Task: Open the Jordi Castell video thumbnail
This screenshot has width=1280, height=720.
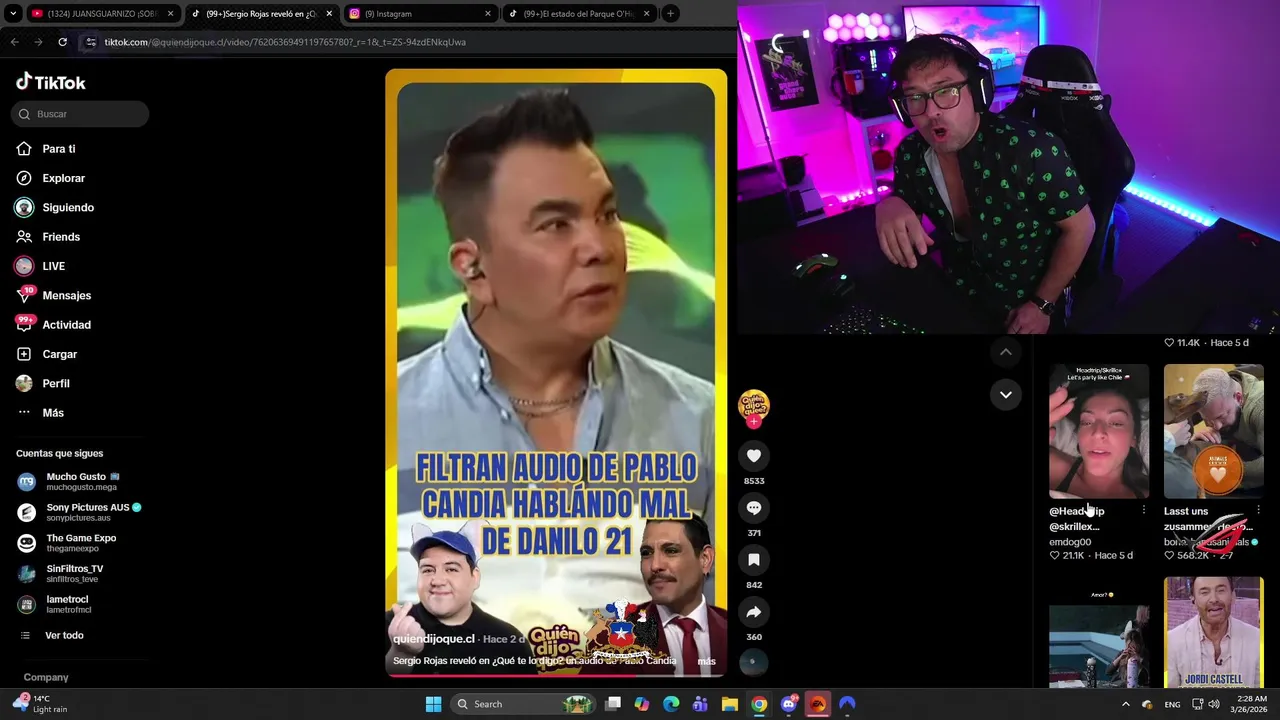Action: tap(1214, 631)
